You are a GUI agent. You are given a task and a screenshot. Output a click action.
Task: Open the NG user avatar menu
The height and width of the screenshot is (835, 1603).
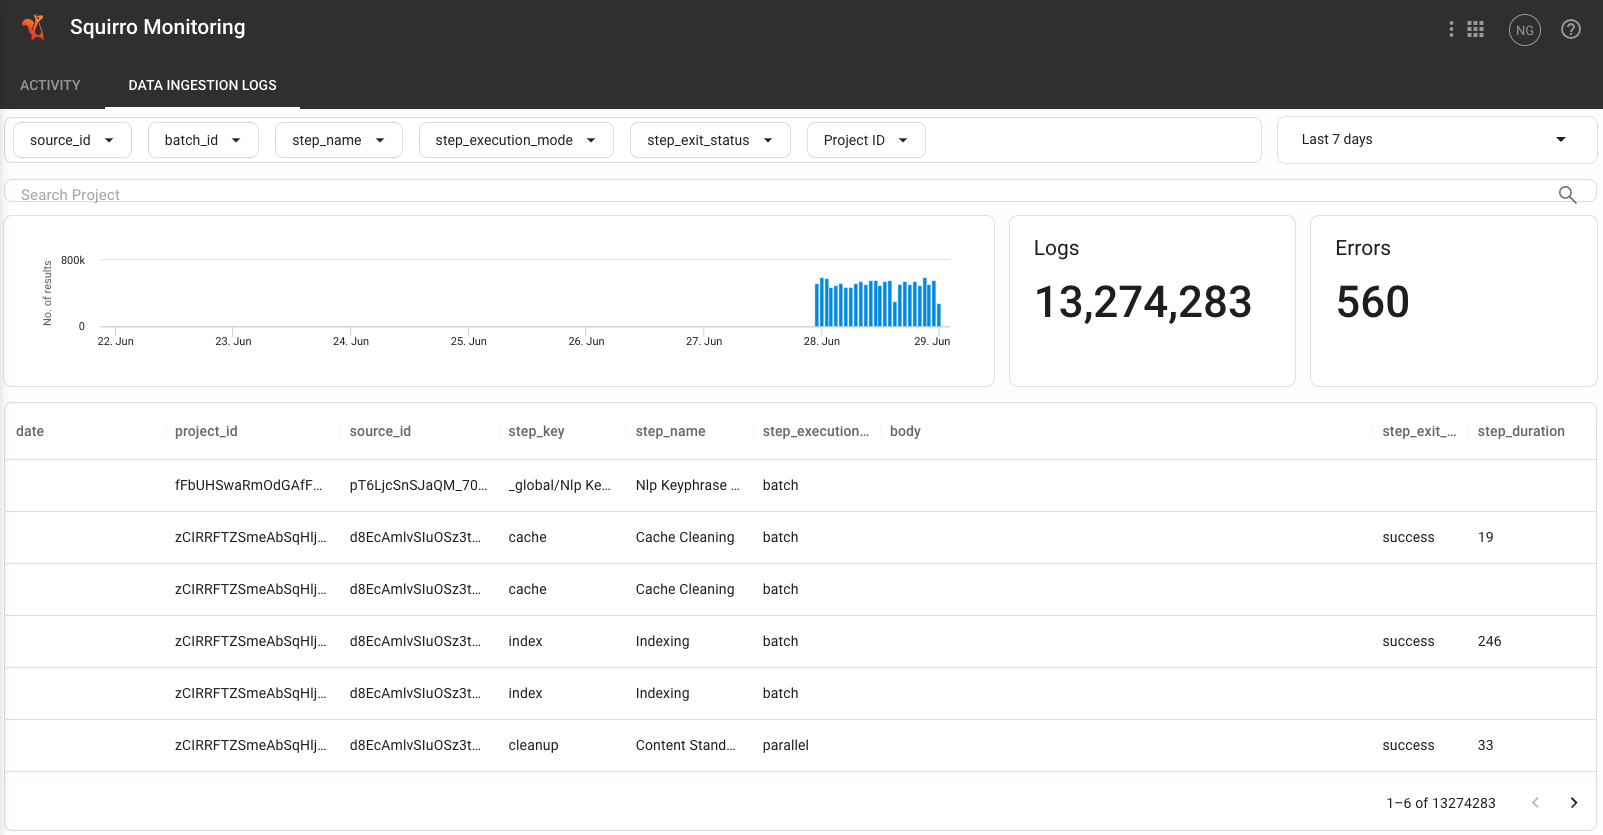1525,30
